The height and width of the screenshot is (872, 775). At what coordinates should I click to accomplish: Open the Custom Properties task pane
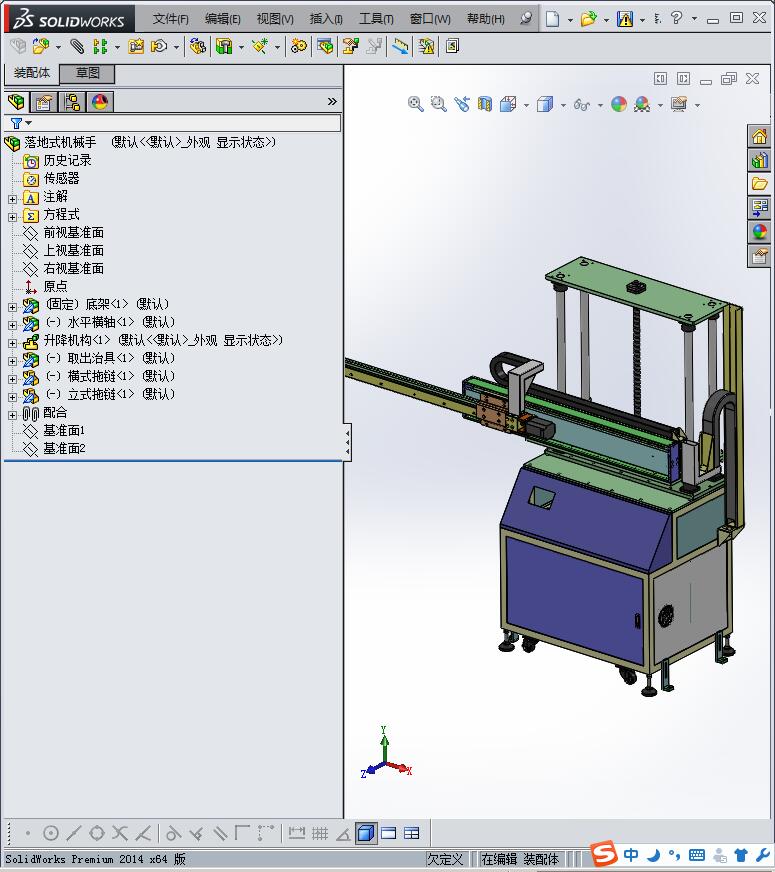coord(759,256)
